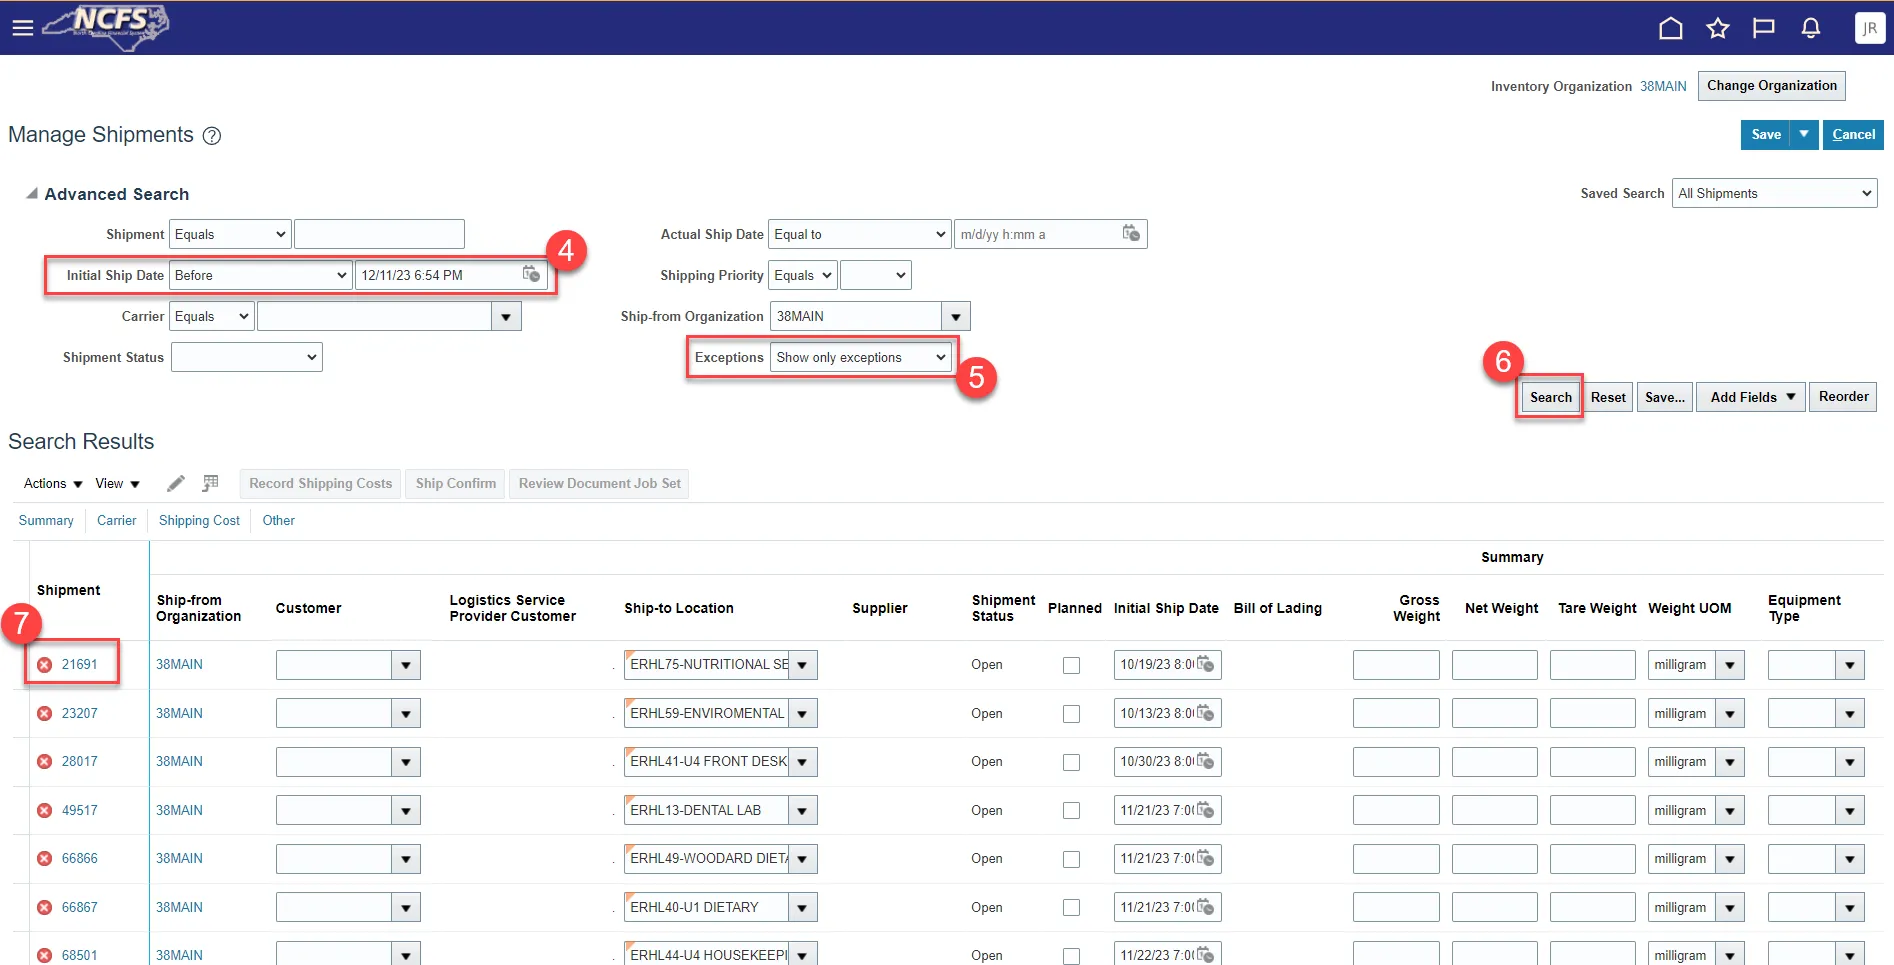Click the Search button
Viewport: 1894px width, 965px height.
(x=1550, y=397)
